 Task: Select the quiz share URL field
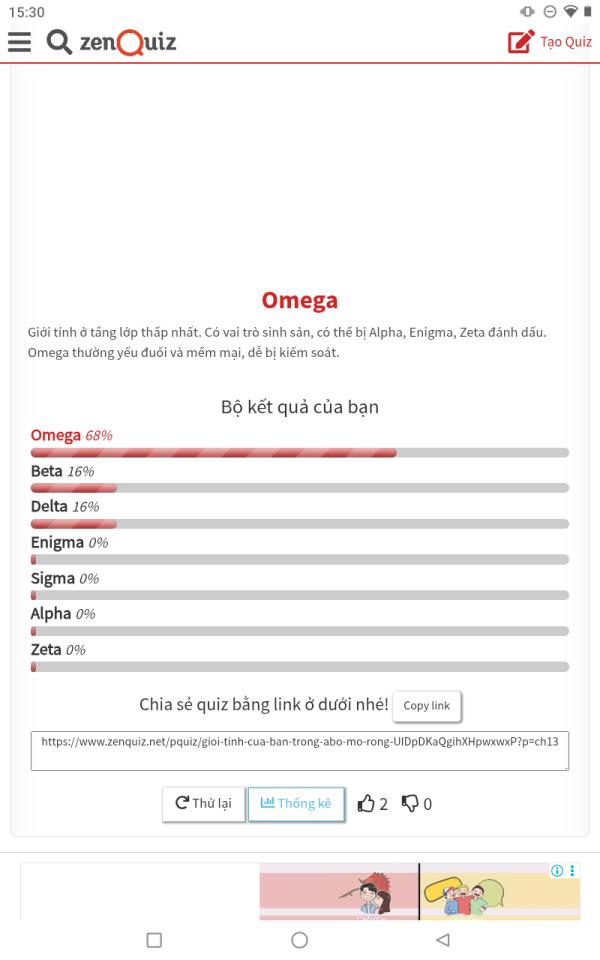tap(299, 750)
